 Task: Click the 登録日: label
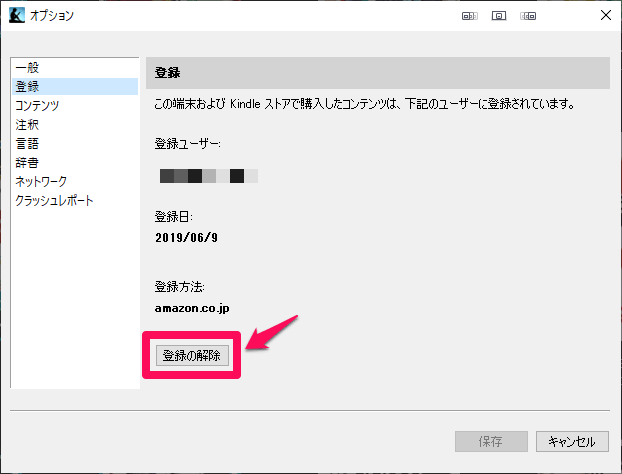(174, 217)
